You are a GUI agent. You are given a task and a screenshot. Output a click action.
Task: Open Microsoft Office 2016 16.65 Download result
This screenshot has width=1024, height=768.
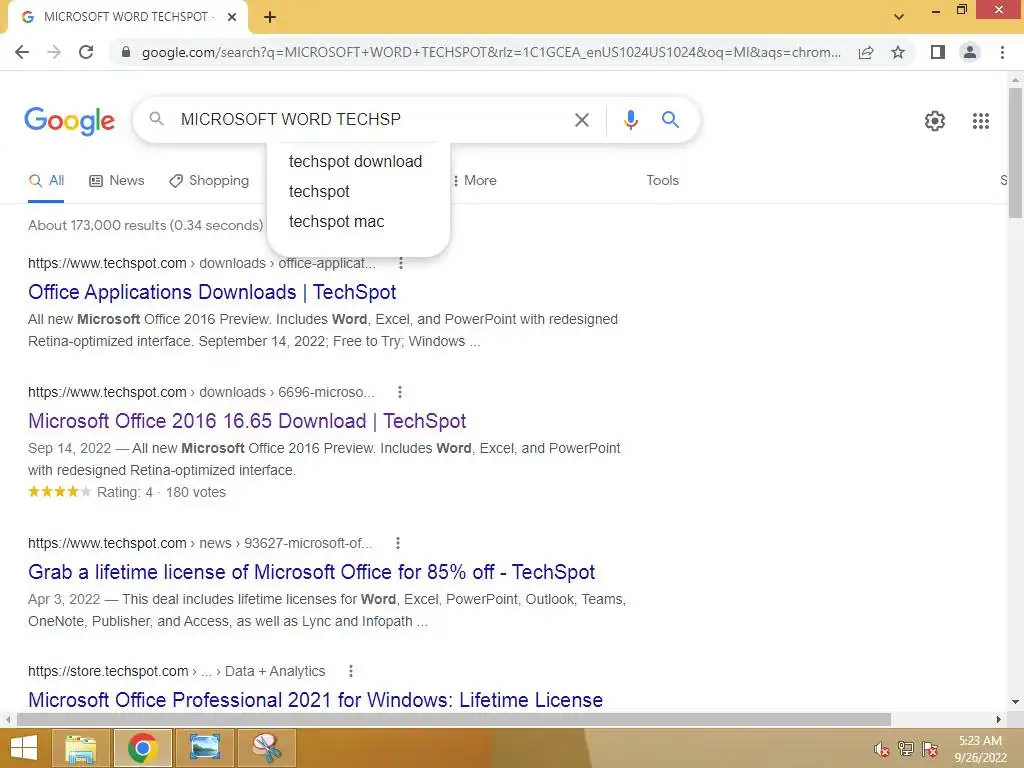pos(247,421)
